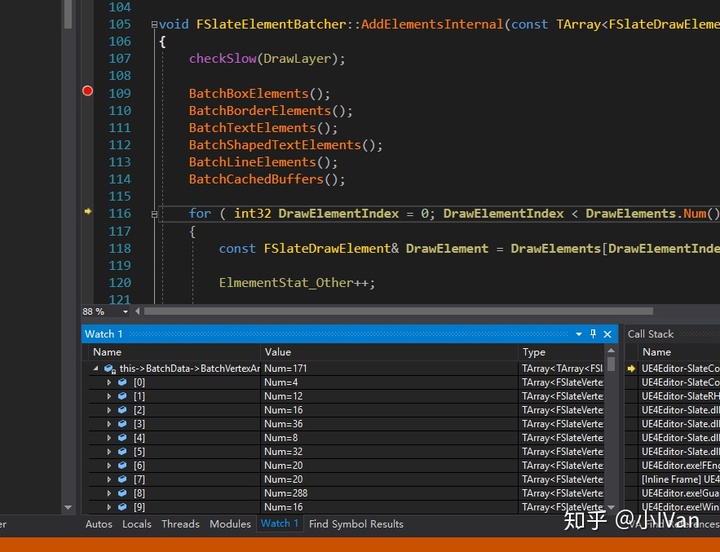
Task: Select the Num=36 value cell
Action: pyautogui.click(x=389, y=423)
